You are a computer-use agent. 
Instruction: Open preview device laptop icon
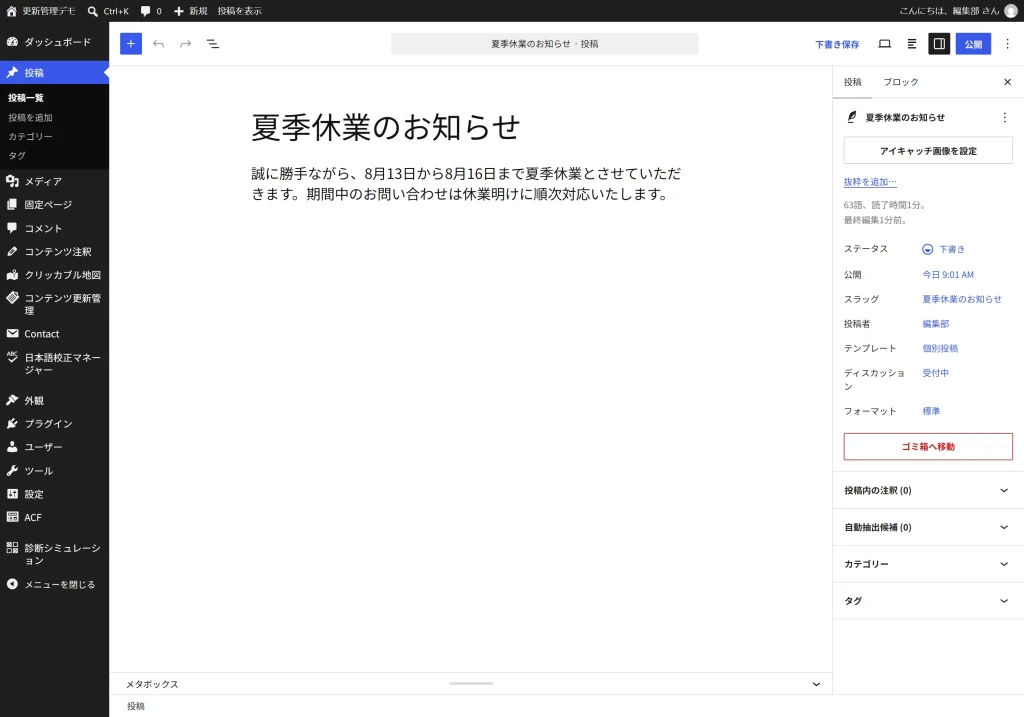(884, 44)
